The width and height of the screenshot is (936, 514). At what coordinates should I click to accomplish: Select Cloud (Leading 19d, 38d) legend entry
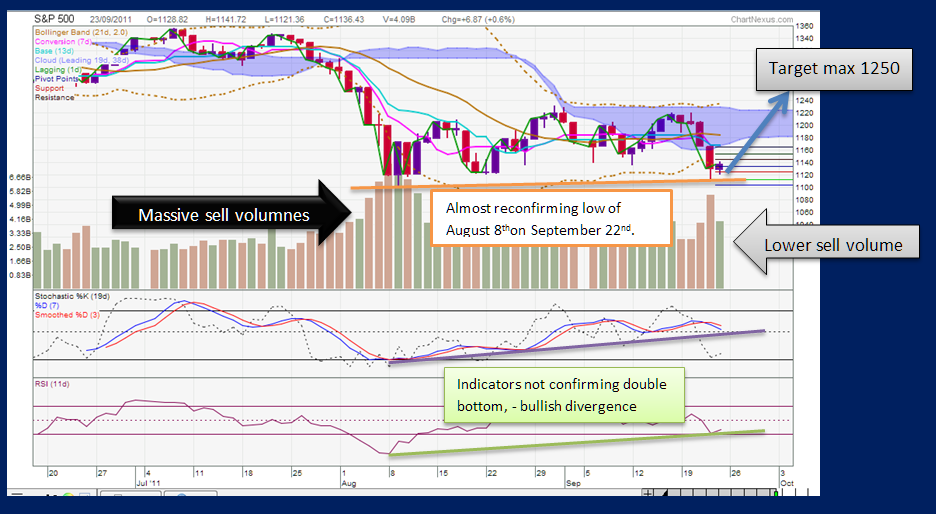(x=82, y=60)
